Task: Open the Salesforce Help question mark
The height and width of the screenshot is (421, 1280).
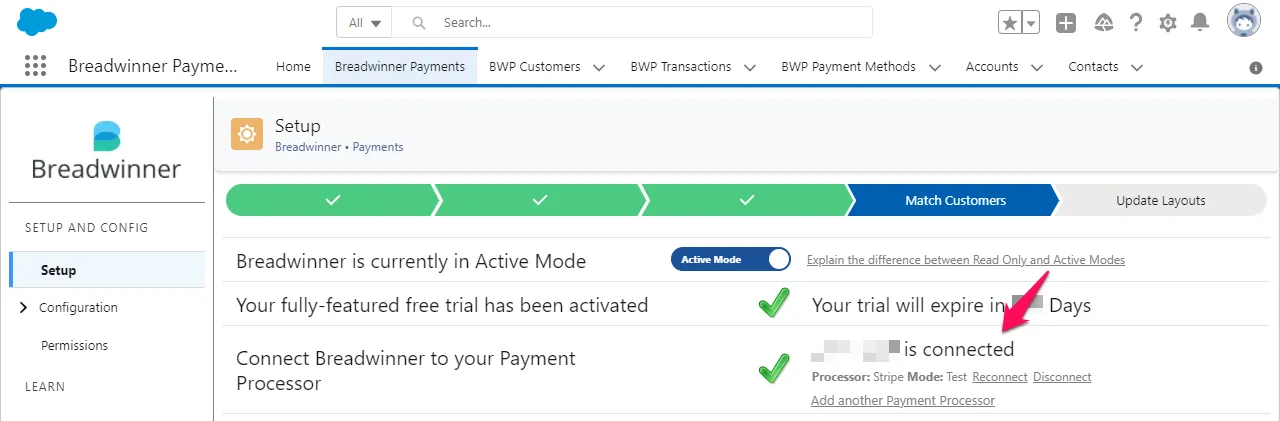Action: click(1136, 23)
